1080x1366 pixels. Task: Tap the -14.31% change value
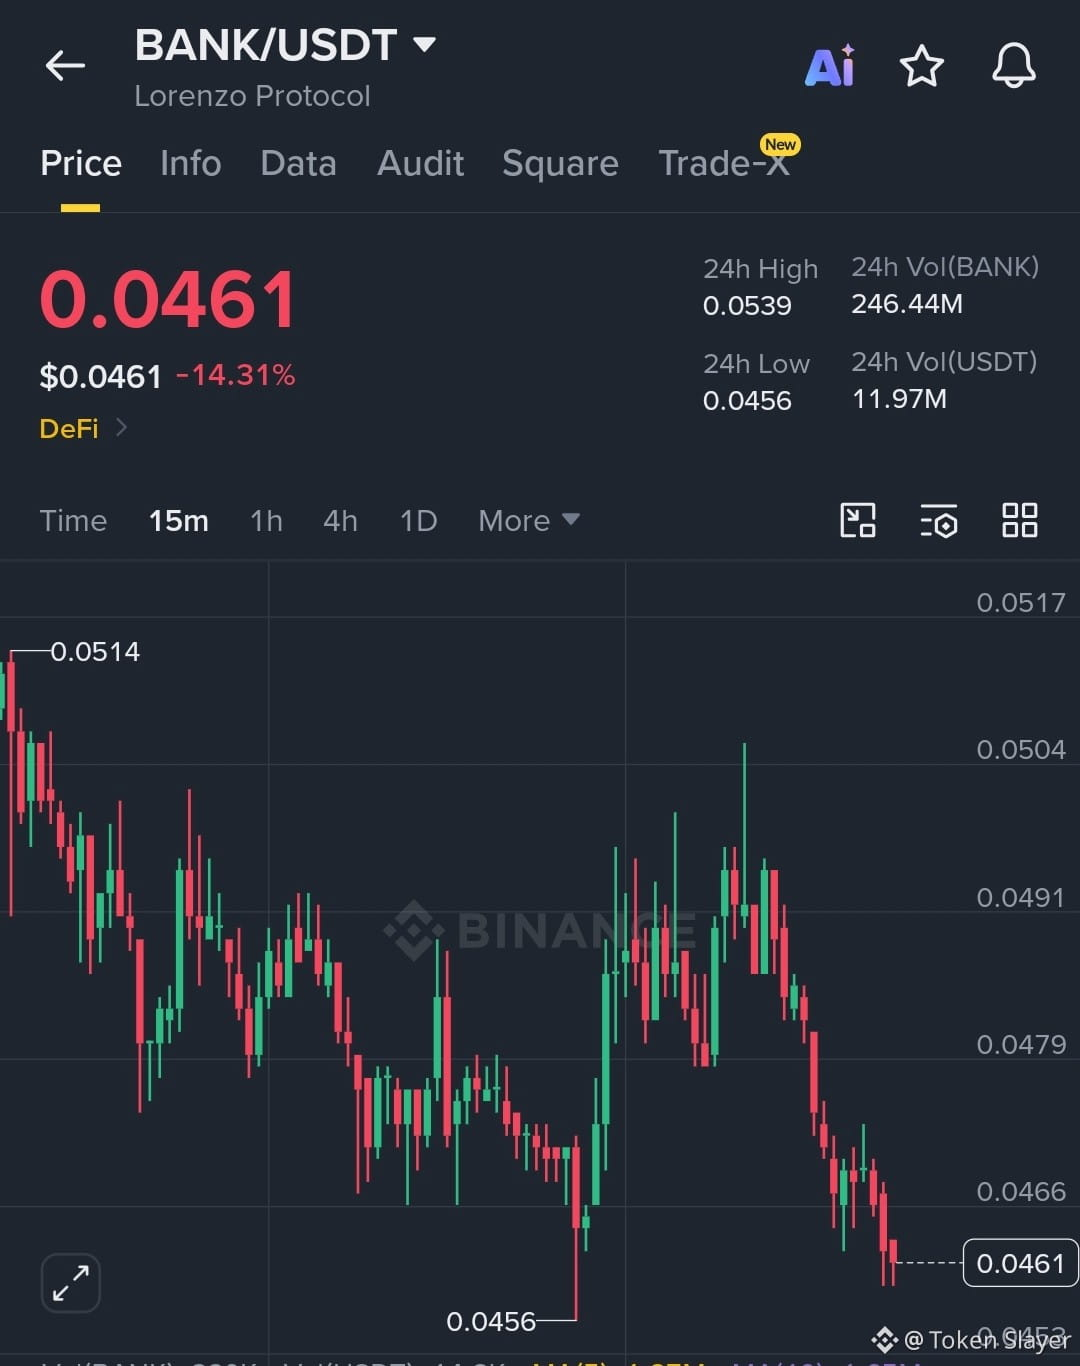click(236, 375)
